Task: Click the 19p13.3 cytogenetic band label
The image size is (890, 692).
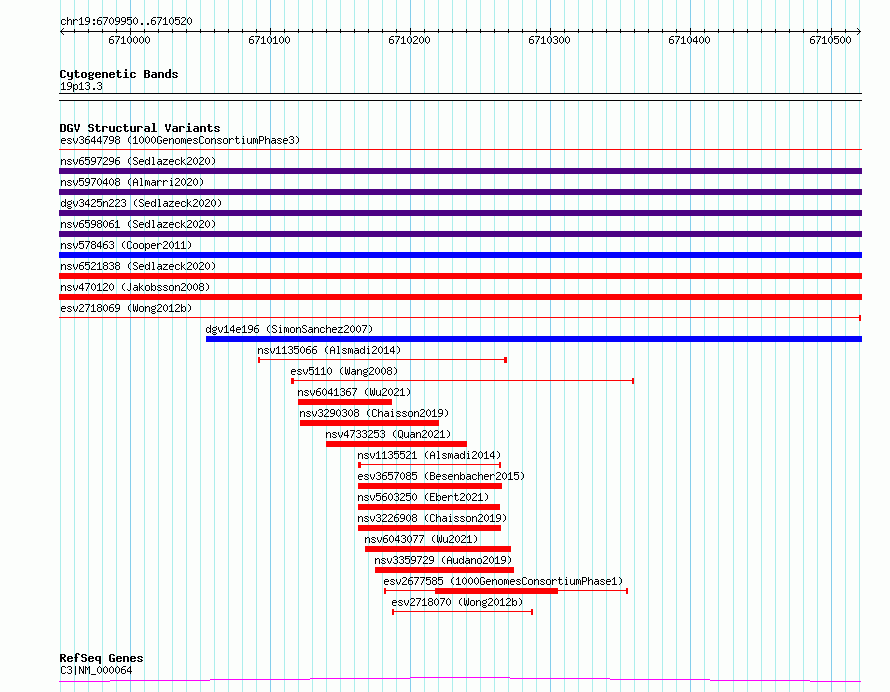Action: coord(81,86)
